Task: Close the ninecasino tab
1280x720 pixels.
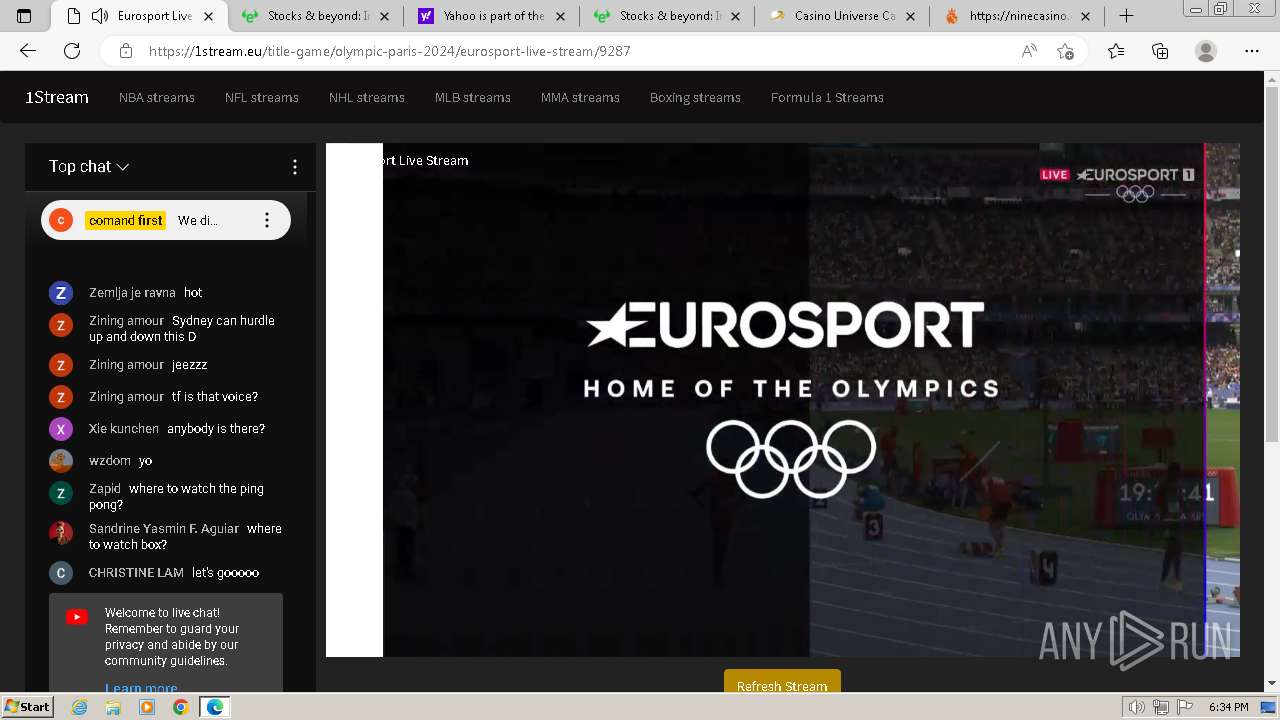Action: click(1086, 16)
